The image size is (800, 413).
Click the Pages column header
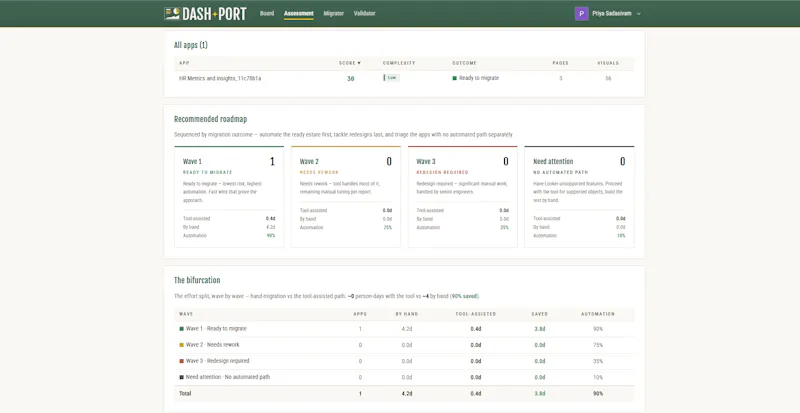click(x=560, y=63)
